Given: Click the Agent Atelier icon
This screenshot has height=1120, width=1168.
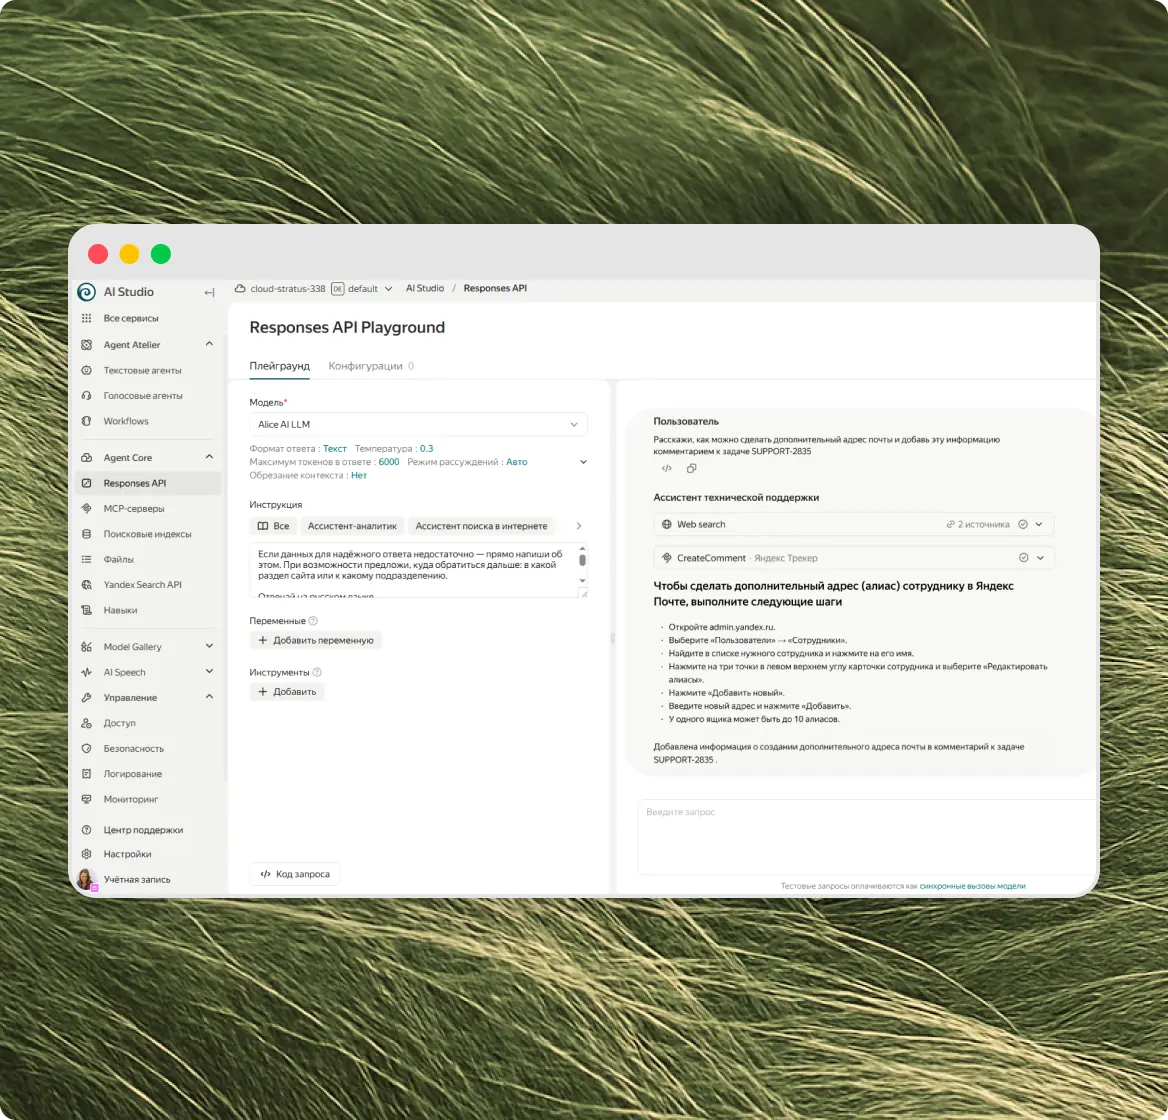Looking at the screenshot, I should pyautogui.click(x=86, y=345).
